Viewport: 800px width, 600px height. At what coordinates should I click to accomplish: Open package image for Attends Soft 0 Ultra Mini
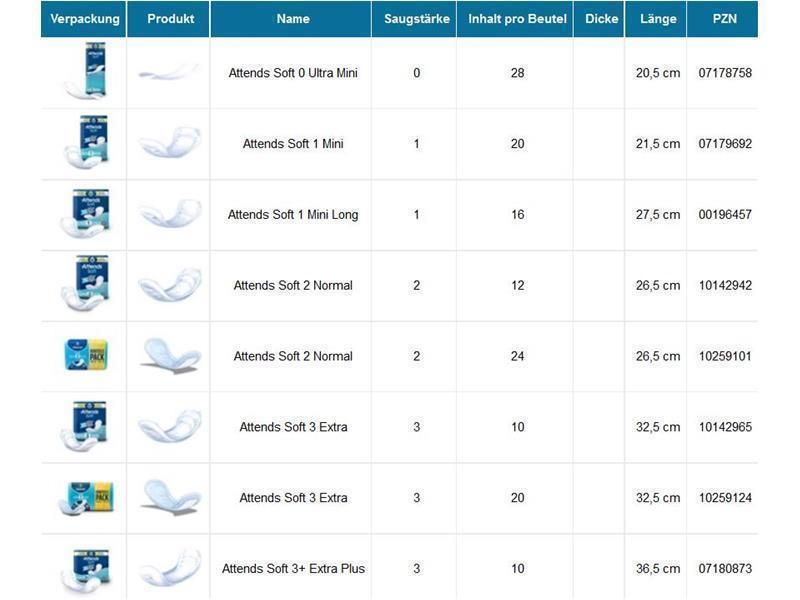tap(87, 71)
